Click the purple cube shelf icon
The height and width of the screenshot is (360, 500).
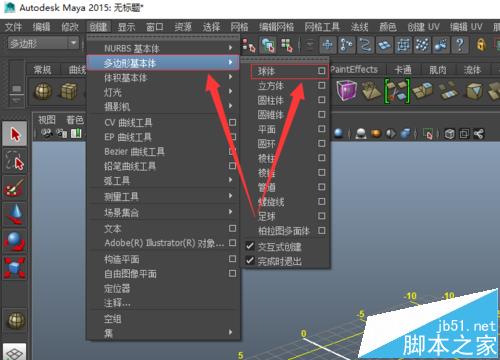[x=346, y=91]
